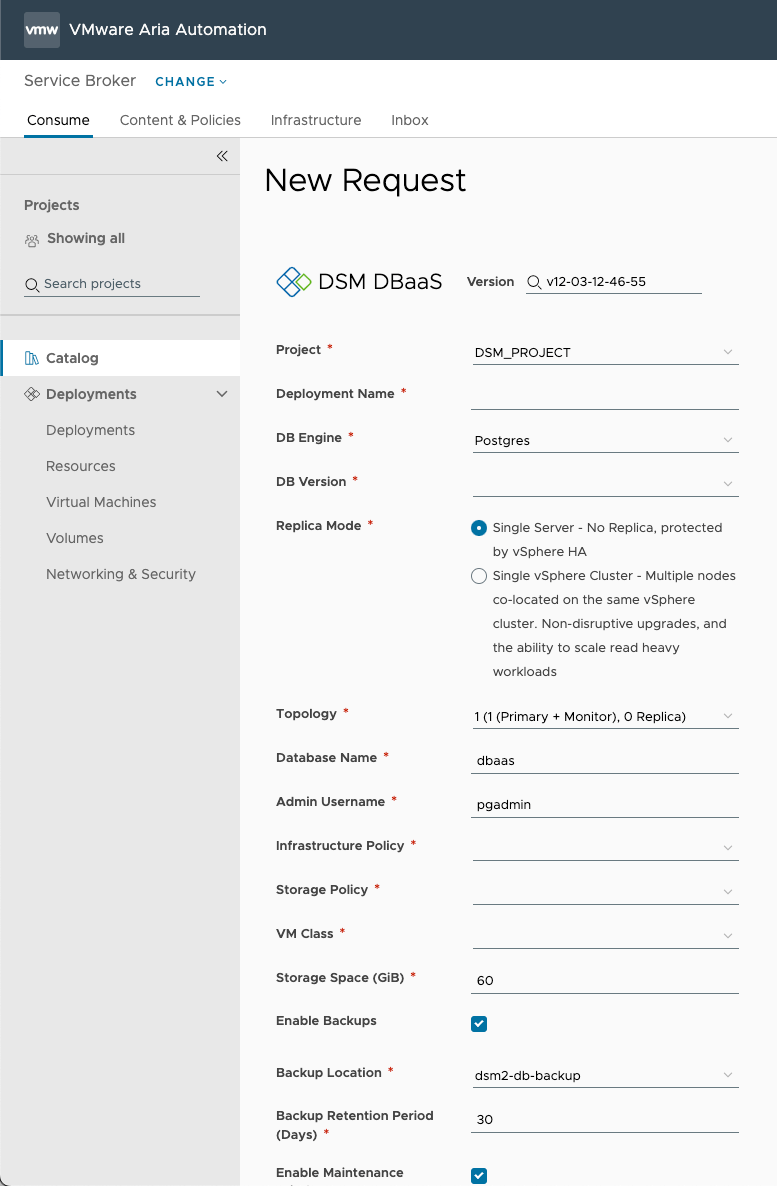This screenshot has width=777, height=1186.
Task: Click the search projects magnifier icon
Action: [x=32, y=284]
